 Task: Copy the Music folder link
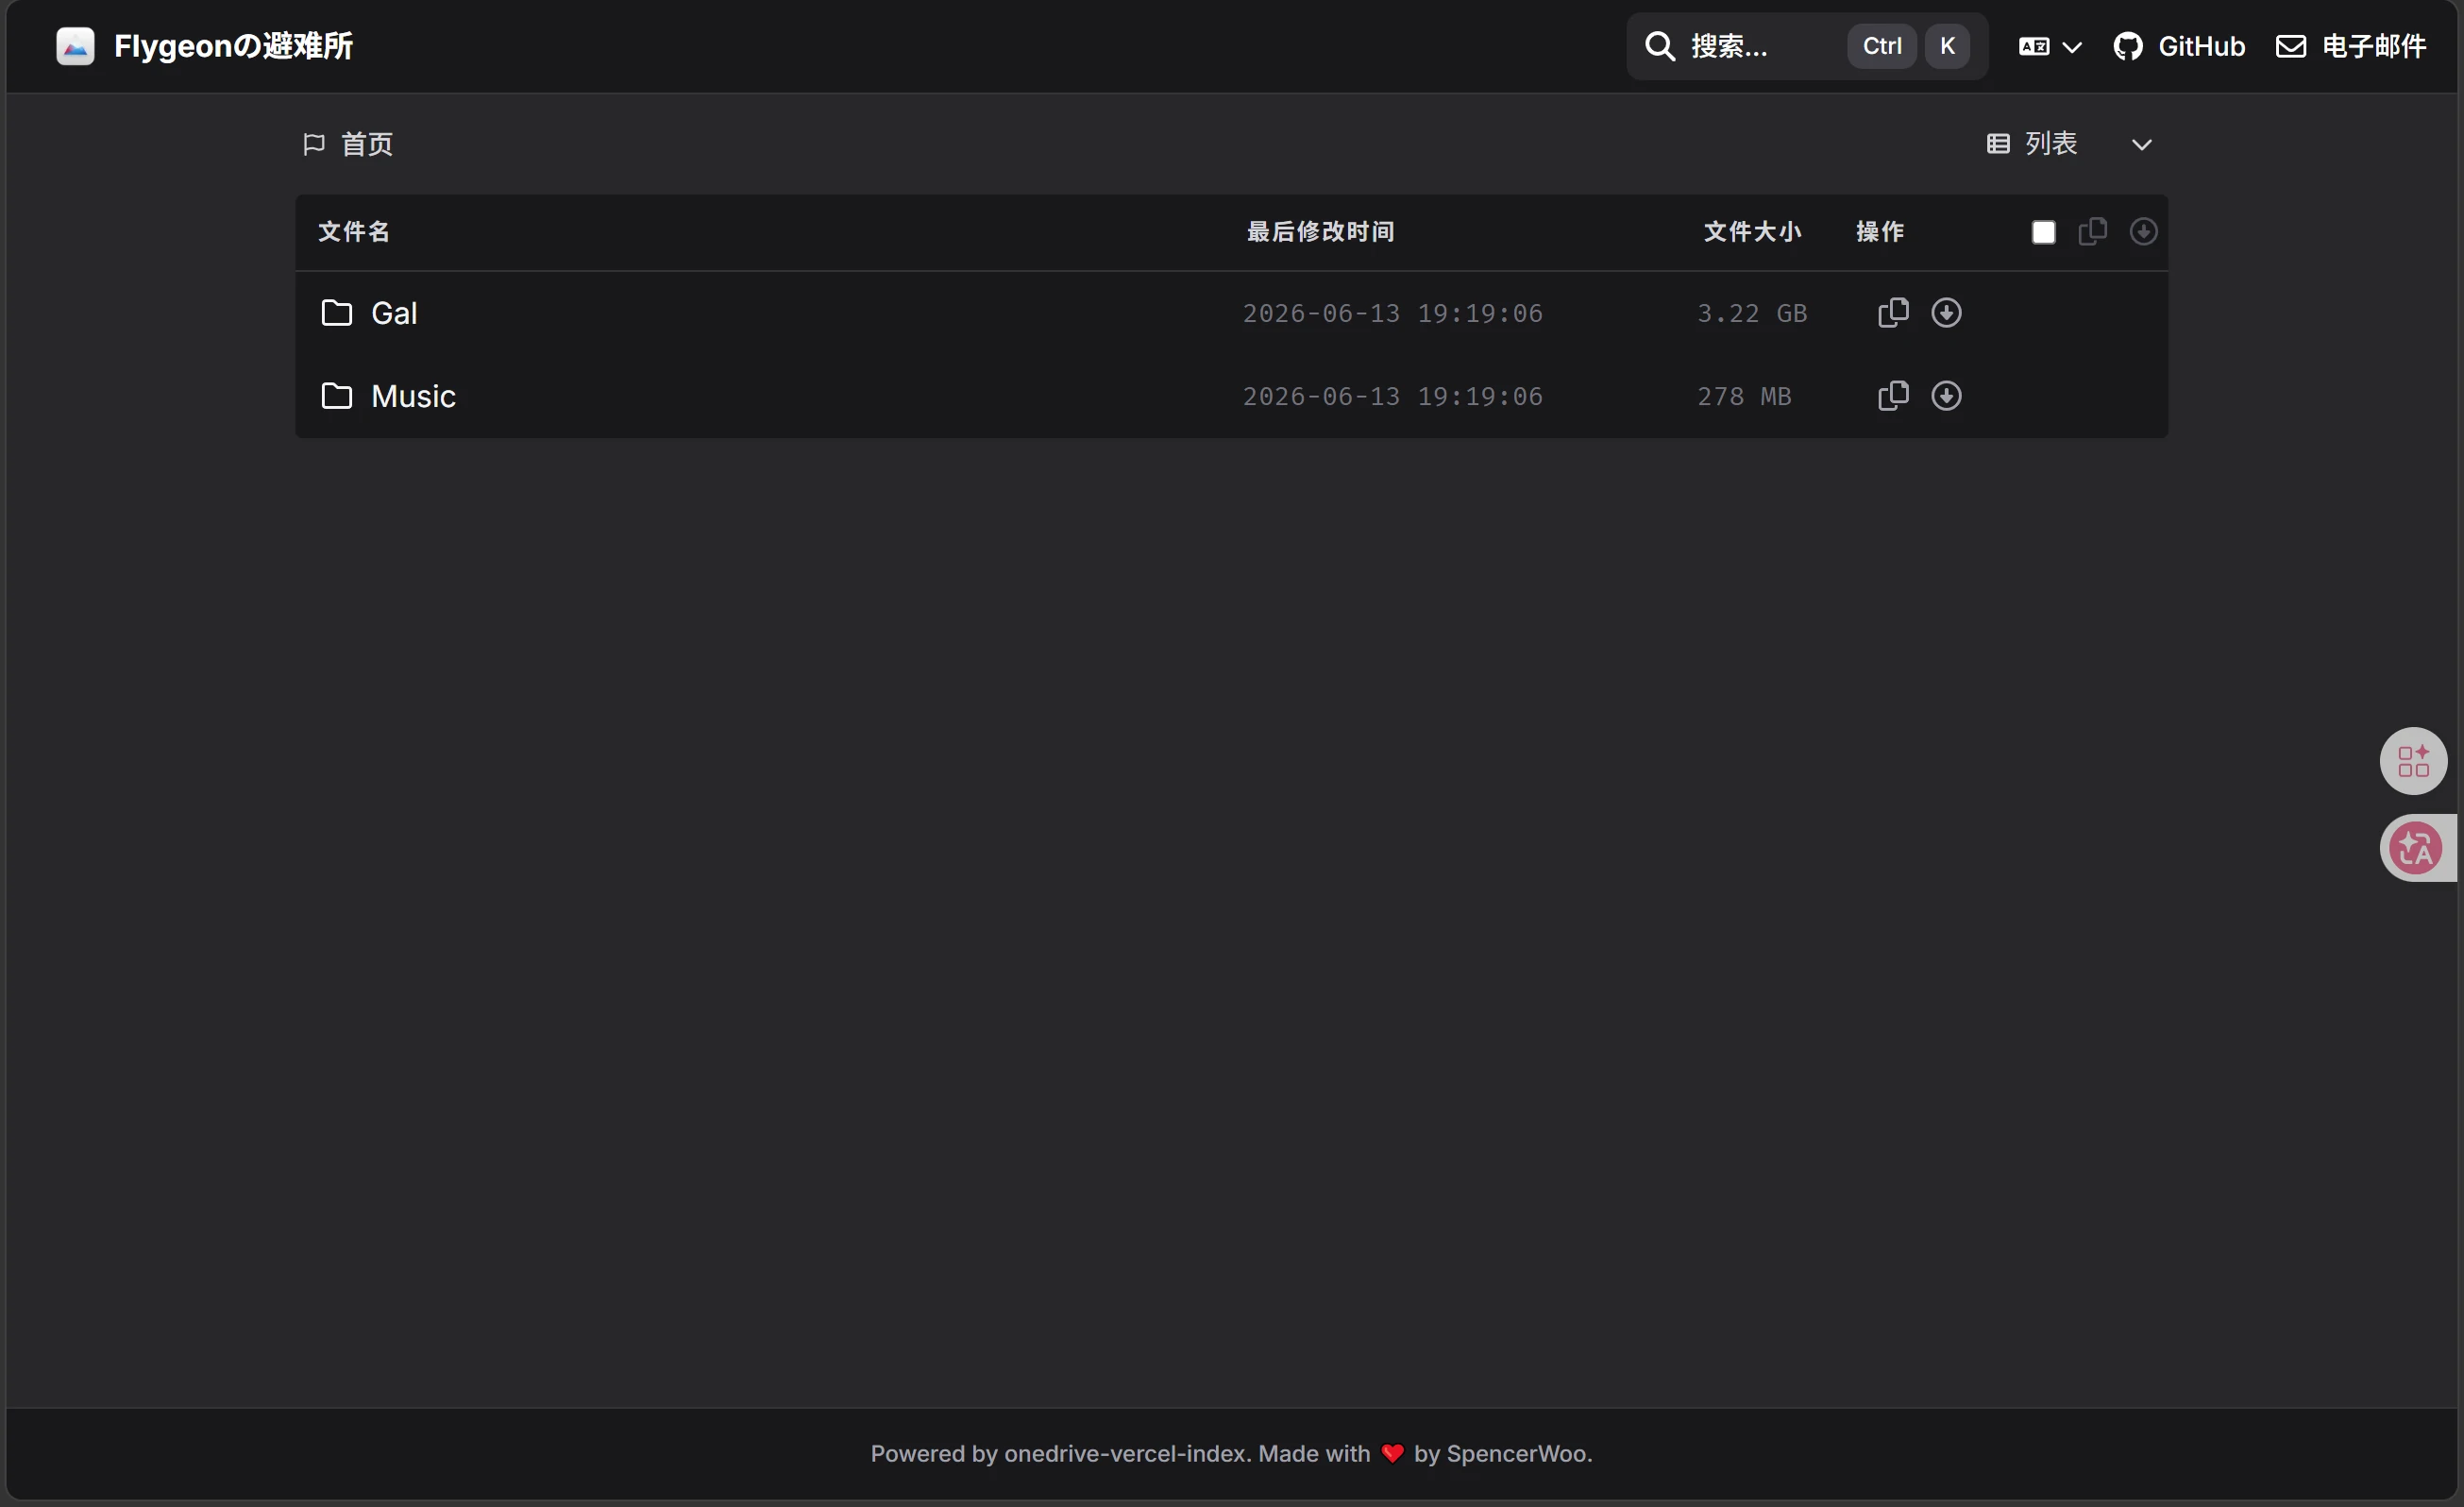(x=1893, y=396)
